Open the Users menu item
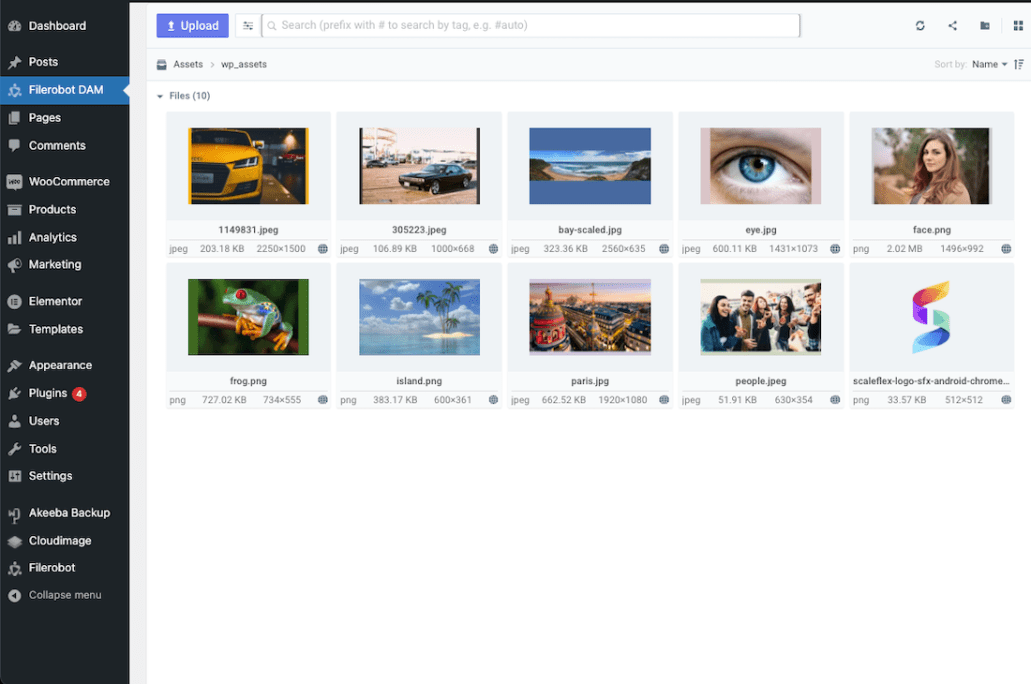The height and width of the screenshot is (684, 1031). click(64, 421)
